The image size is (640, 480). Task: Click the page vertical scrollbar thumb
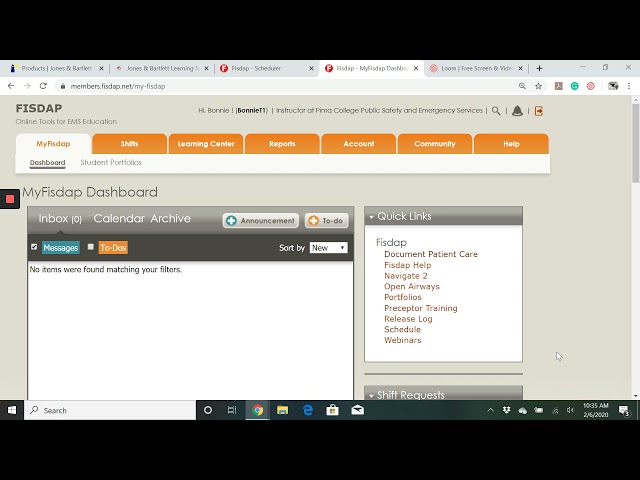click(x=636, y=143)
